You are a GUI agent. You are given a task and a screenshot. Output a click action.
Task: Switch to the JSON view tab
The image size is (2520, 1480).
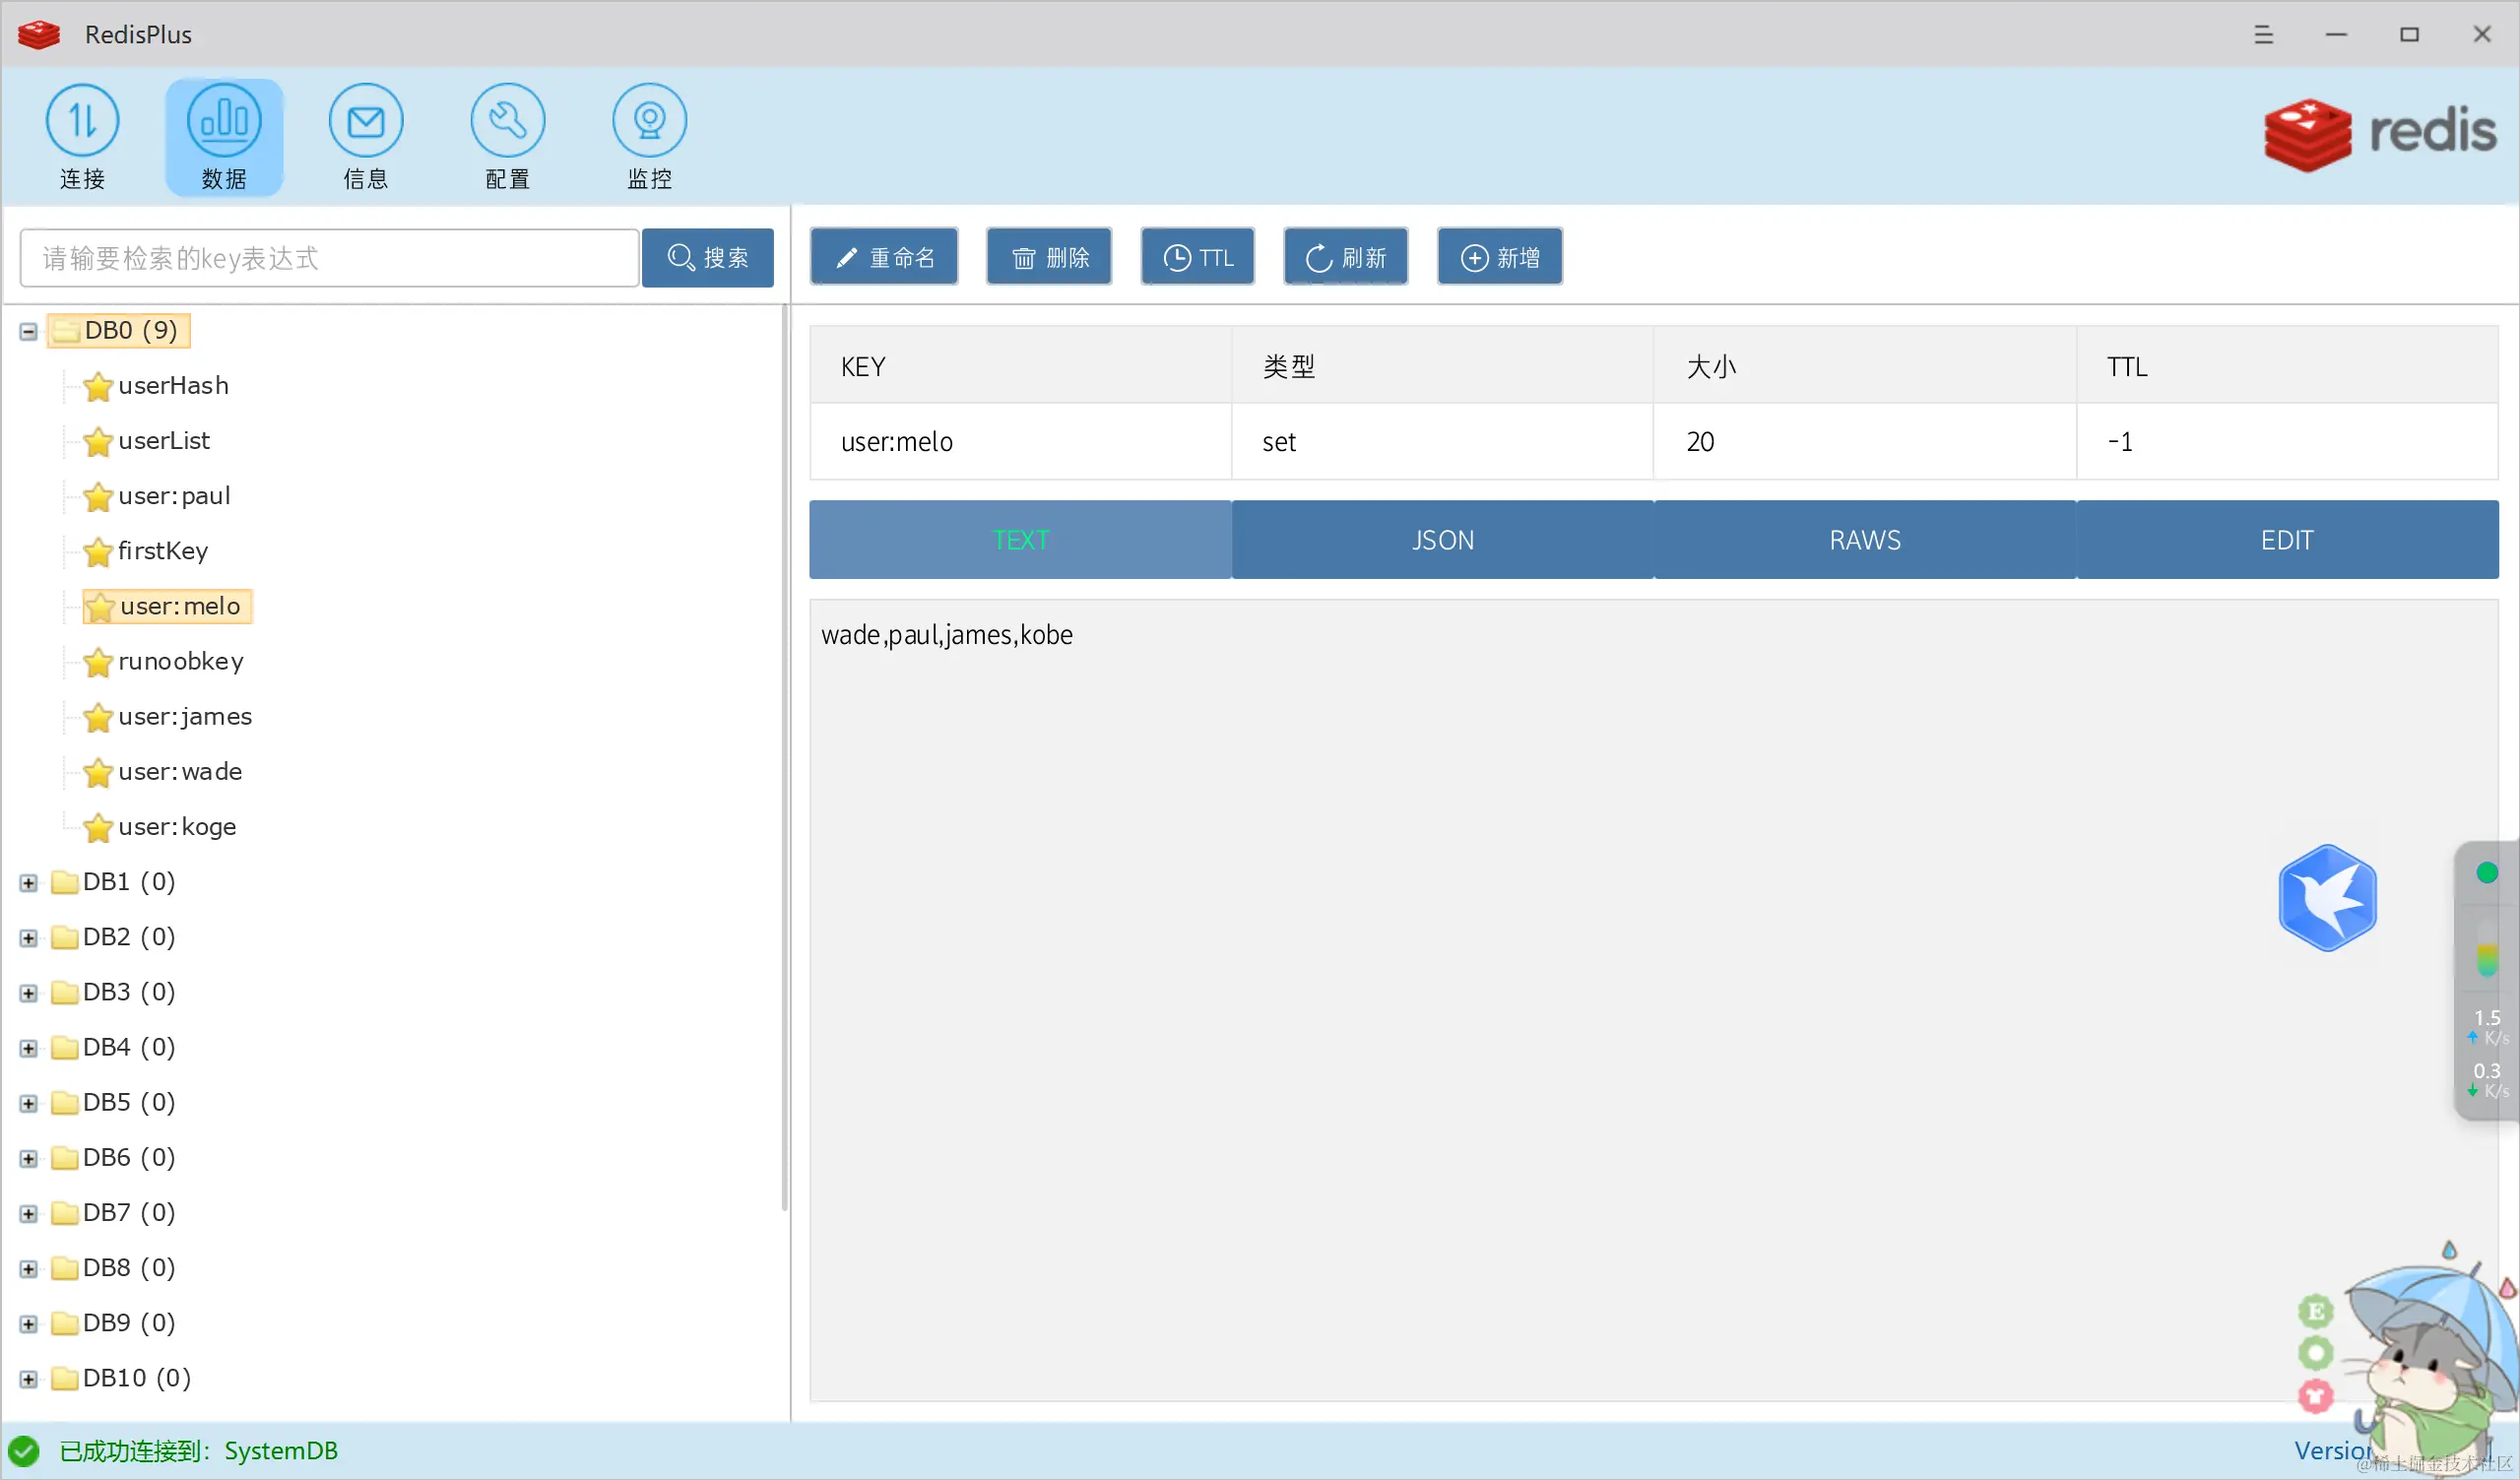click(x=1442, y=540)
